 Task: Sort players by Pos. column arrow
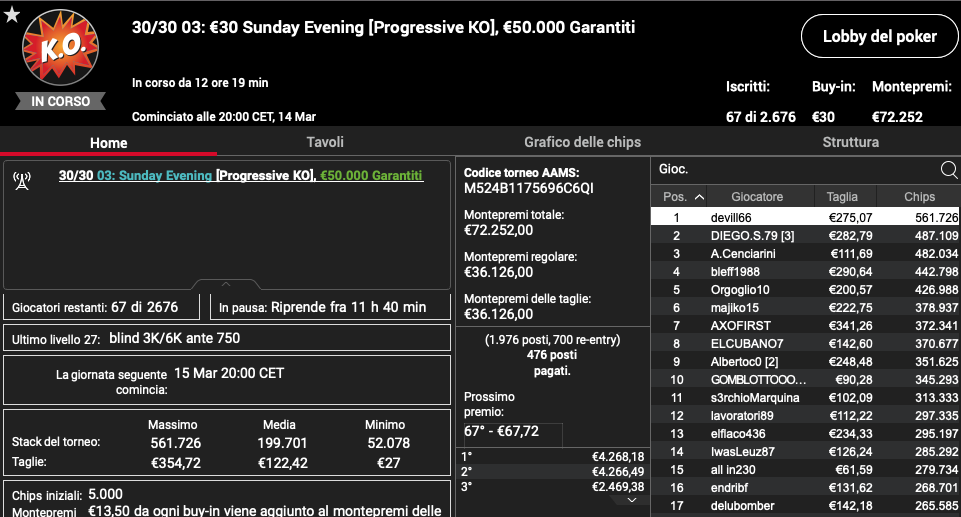point(699,197)
